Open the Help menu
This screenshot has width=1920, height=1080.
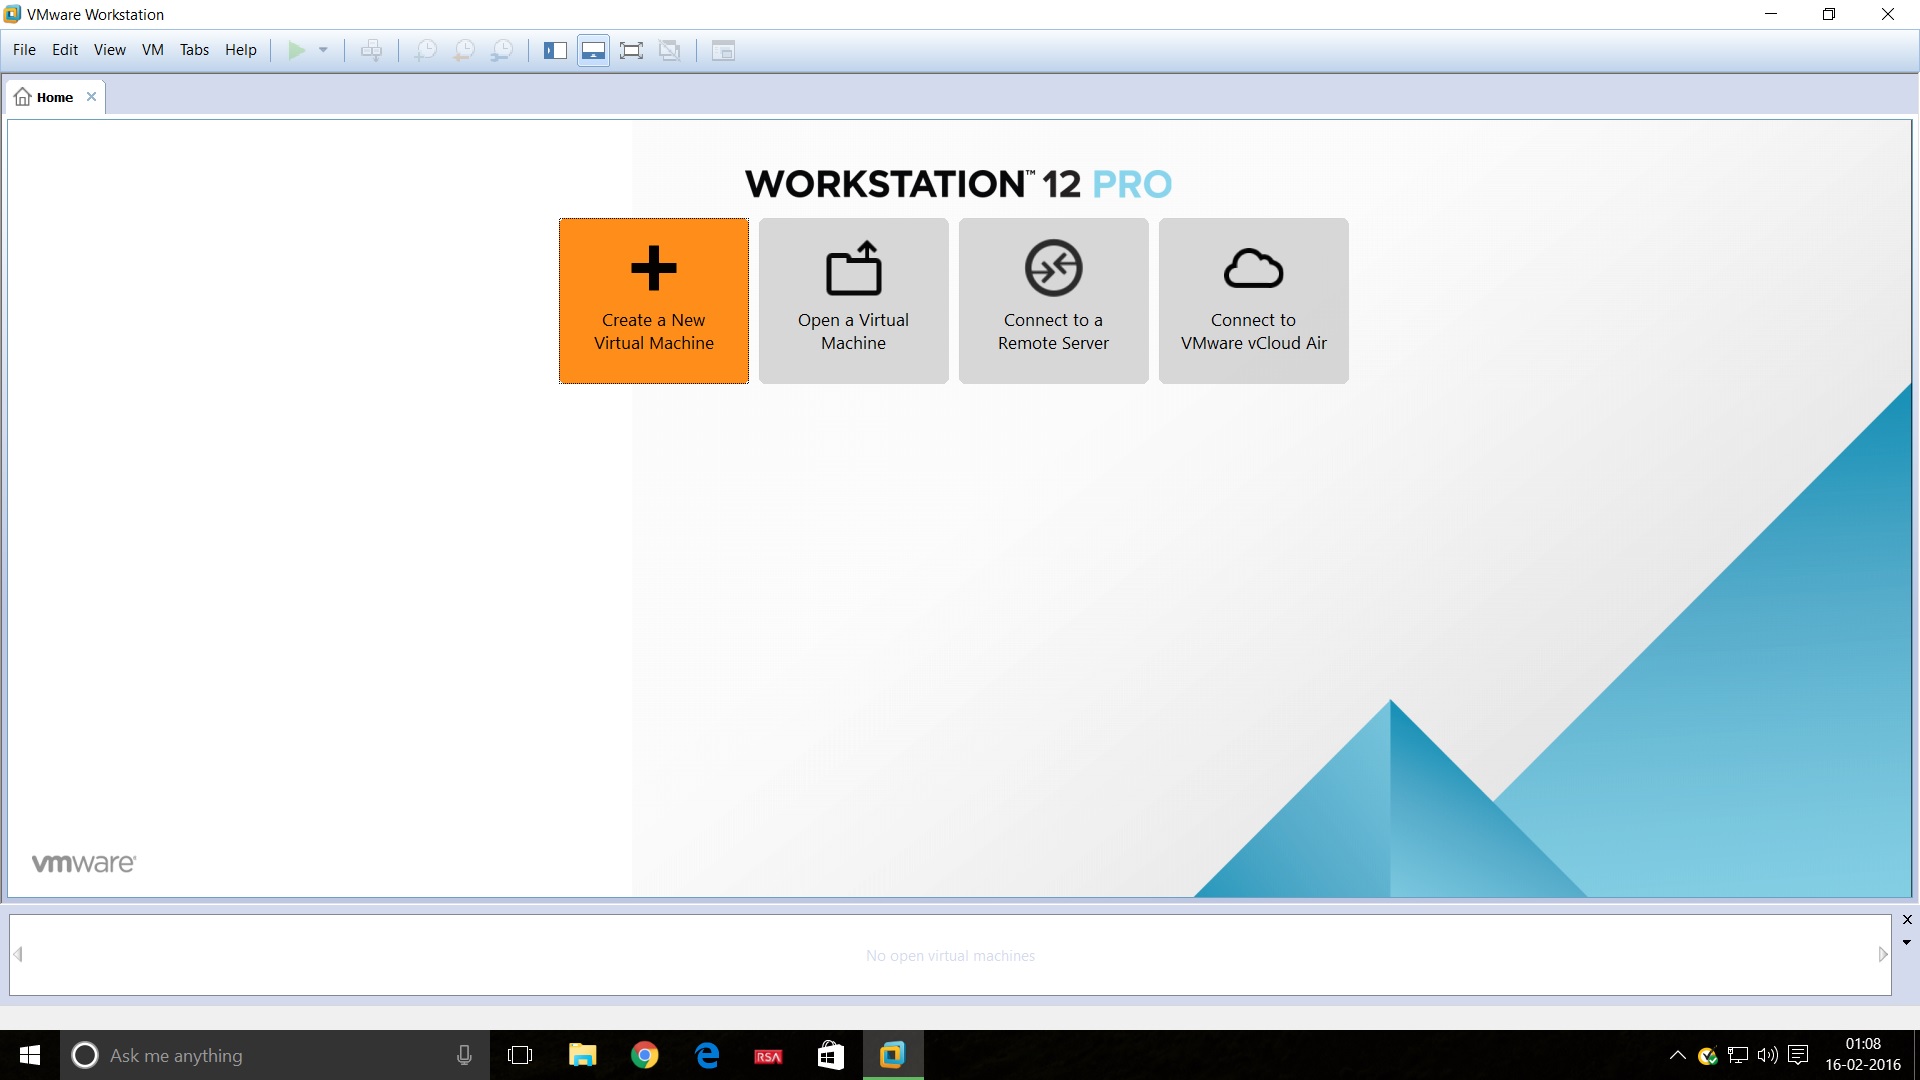pyautogui.click(x=241, y=50)
